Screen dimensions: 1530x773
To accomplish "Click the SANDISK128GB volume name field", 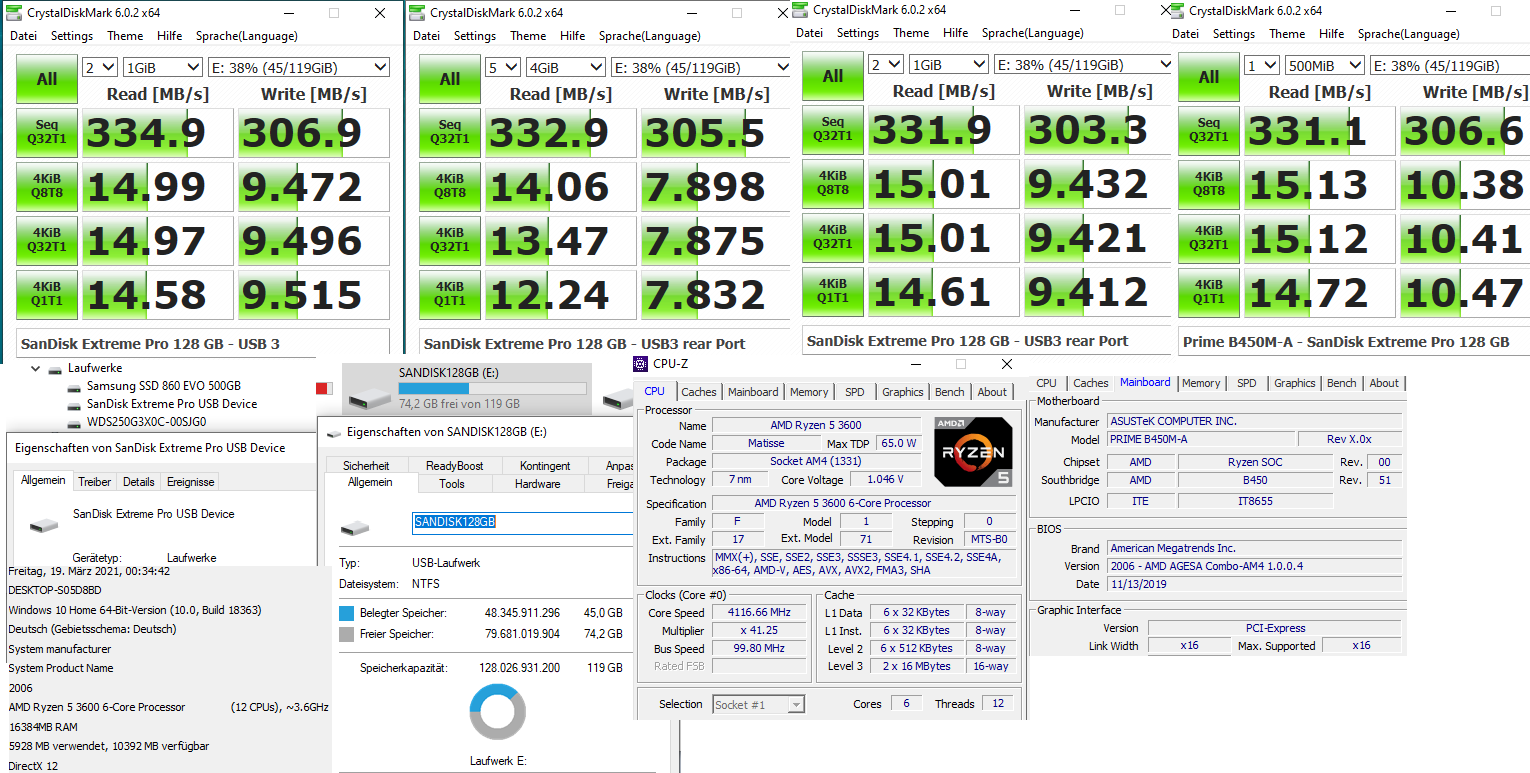I will [x=524, y=522].
